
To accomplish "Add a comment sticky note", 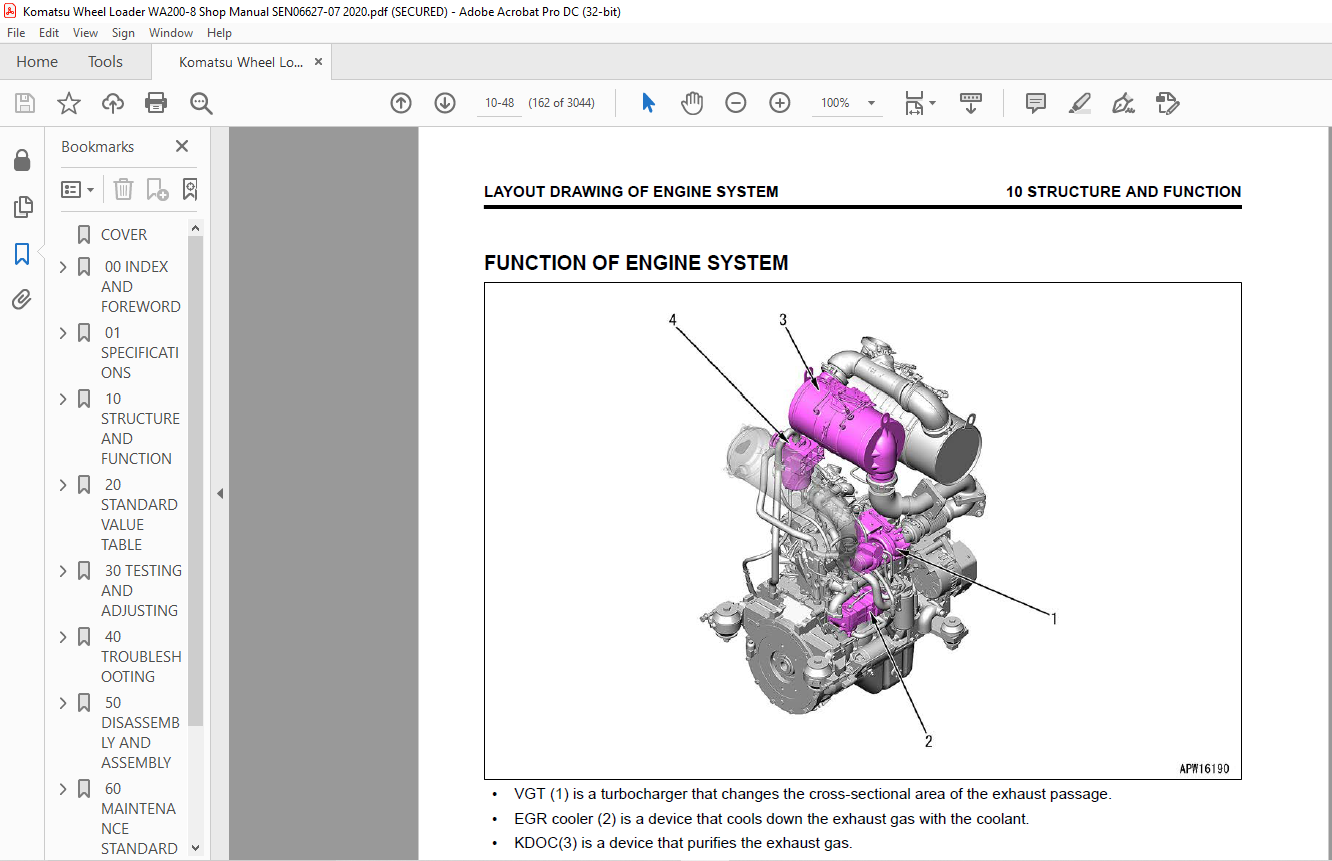I will click(1036, 103).
